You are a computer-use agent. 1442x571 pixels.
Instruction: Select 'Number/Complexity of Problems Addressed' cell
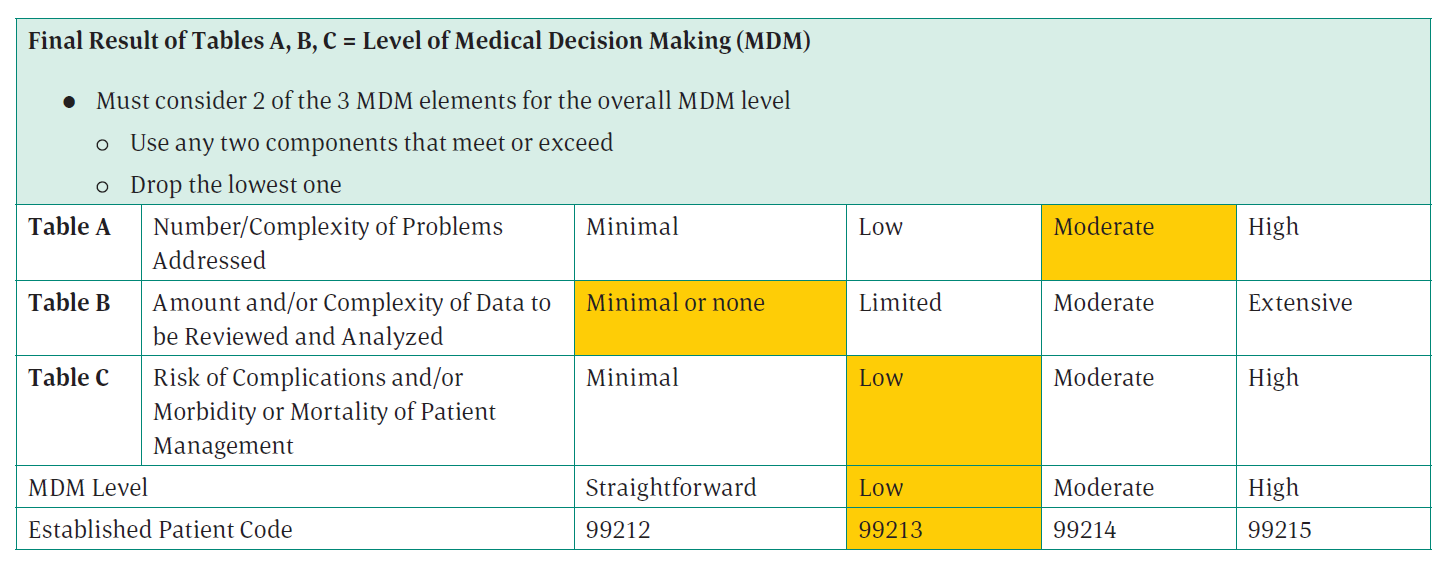tap(357, 243)
